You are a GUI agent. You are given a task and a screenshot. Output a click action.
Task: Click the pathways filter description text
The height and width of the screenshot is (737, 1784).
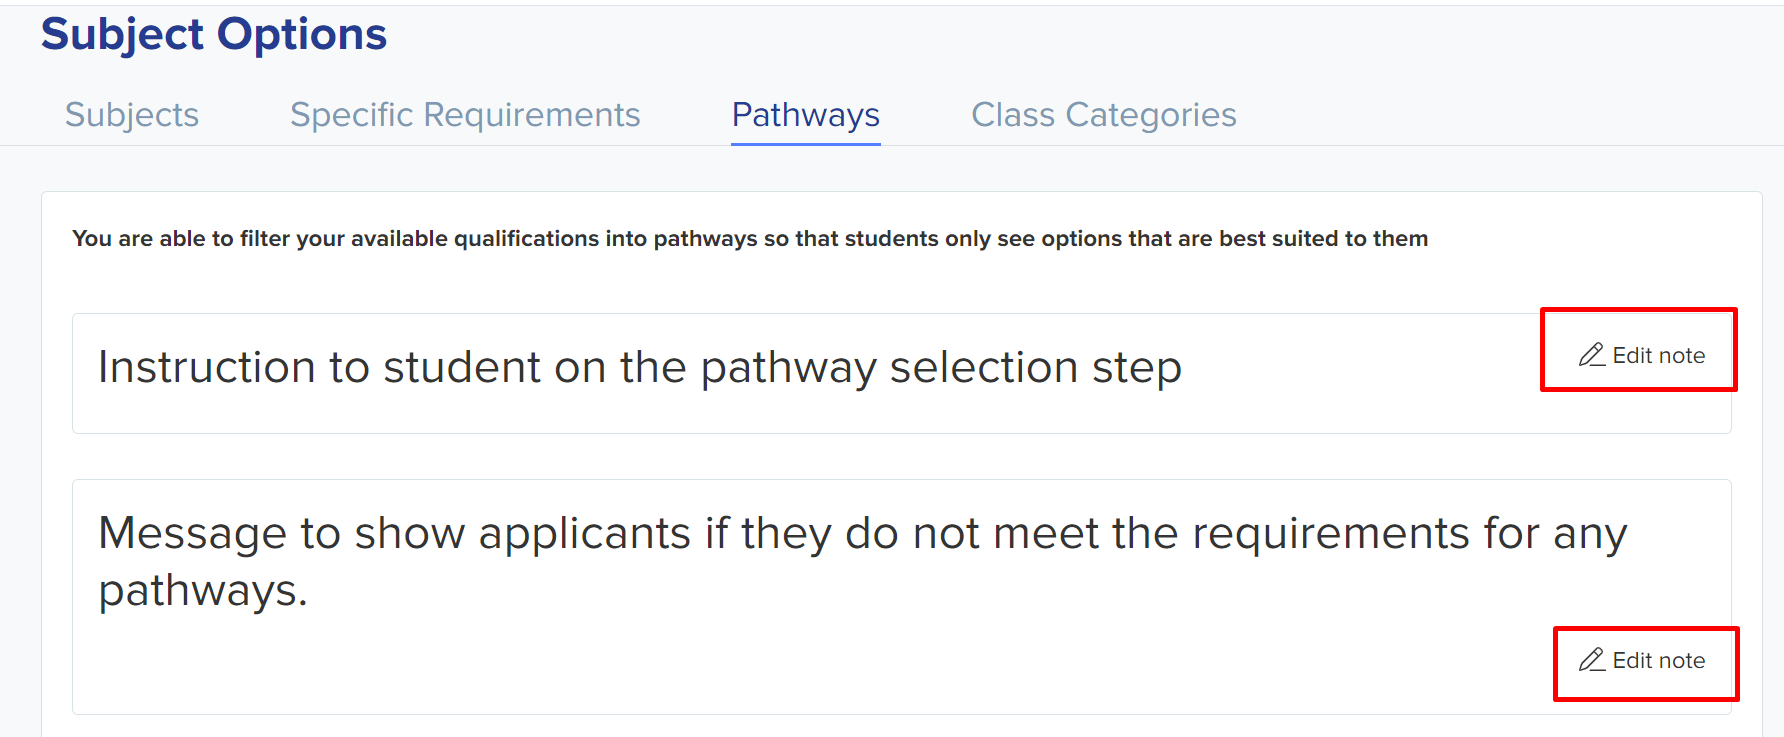tap(750, 238)
